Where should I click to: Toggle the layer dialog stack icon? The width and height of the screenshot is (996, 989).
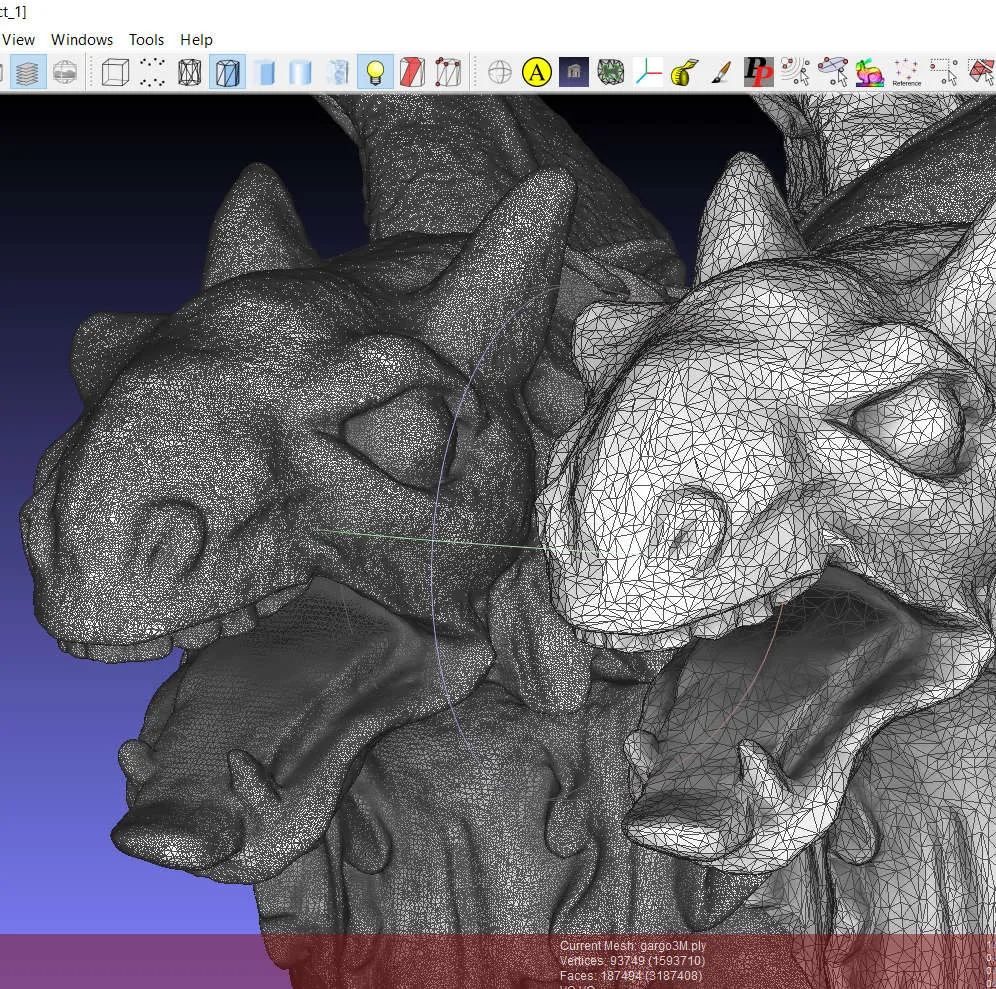point(28,72)
